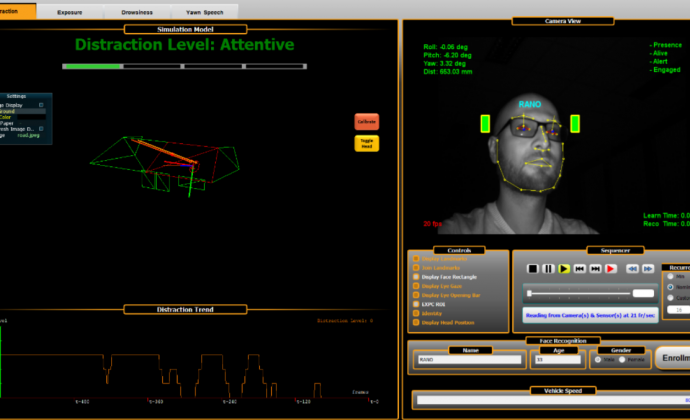Click the red Calibrate button
Viewport: 690px width, 420px height.
coord(367,122)
